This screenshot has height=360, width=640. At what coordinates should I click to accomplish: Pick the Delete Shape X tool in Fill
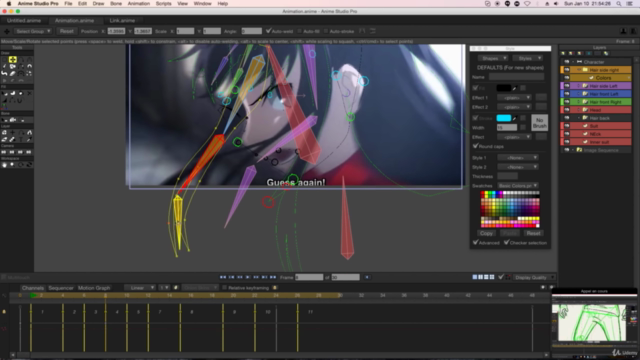click(29, 93)
